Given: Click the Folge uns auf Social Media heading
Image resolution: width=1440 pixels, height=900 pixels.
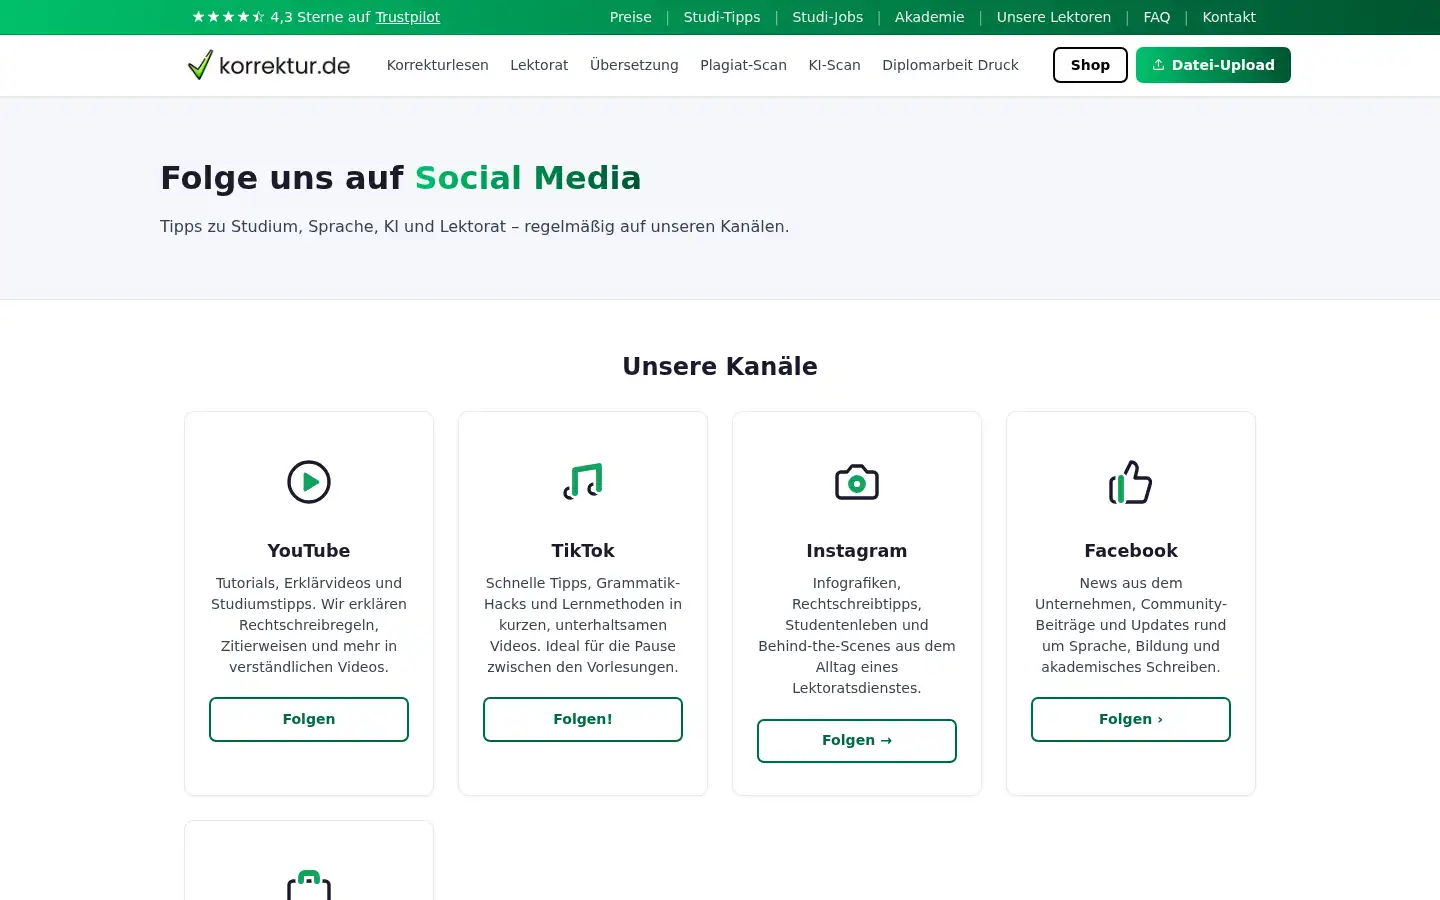Looking at the screenshot, I should 401,178.
